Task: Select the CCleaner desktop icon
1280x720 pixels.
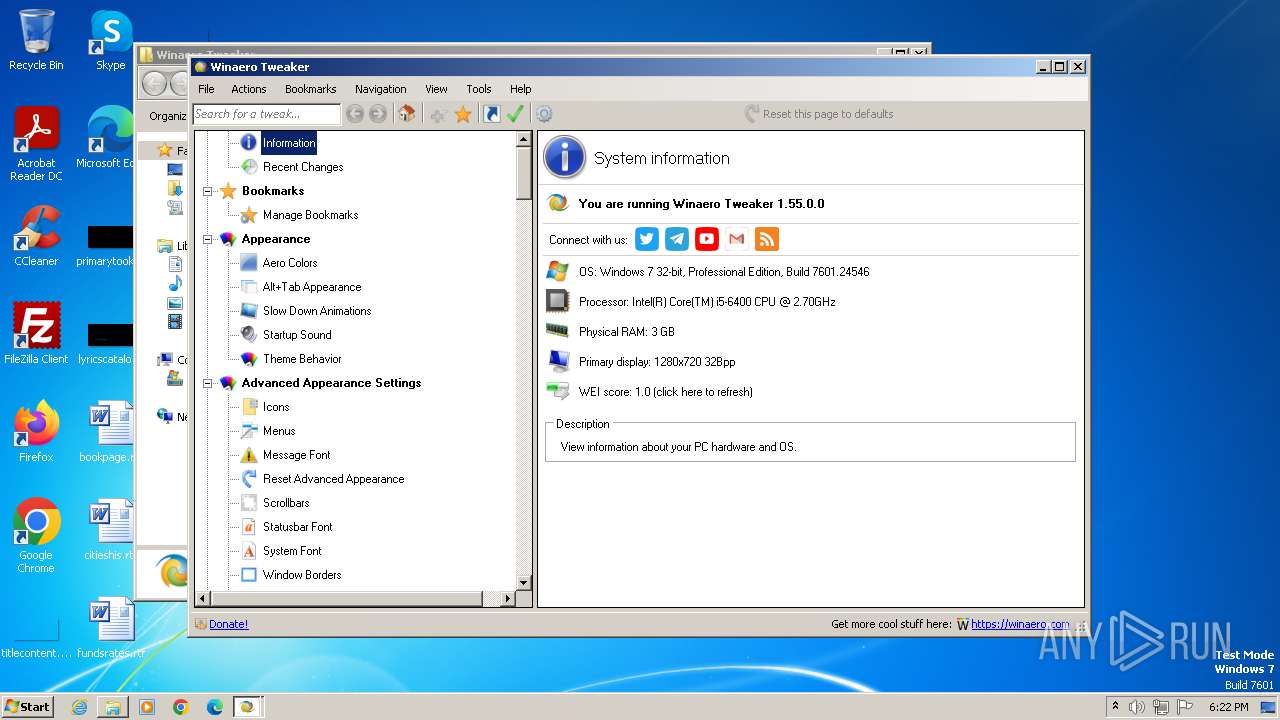Action: [x=36, y=236]
